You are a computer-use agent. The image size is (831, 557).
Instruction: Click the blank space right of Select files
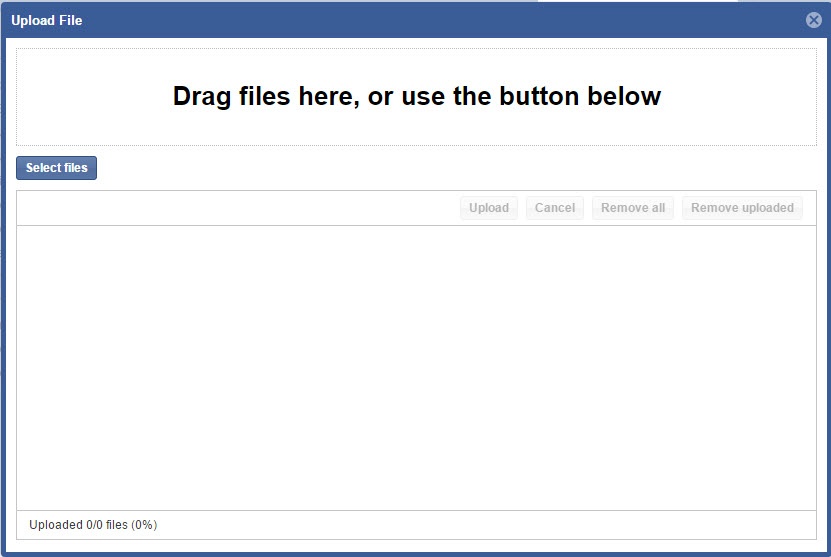450,168
